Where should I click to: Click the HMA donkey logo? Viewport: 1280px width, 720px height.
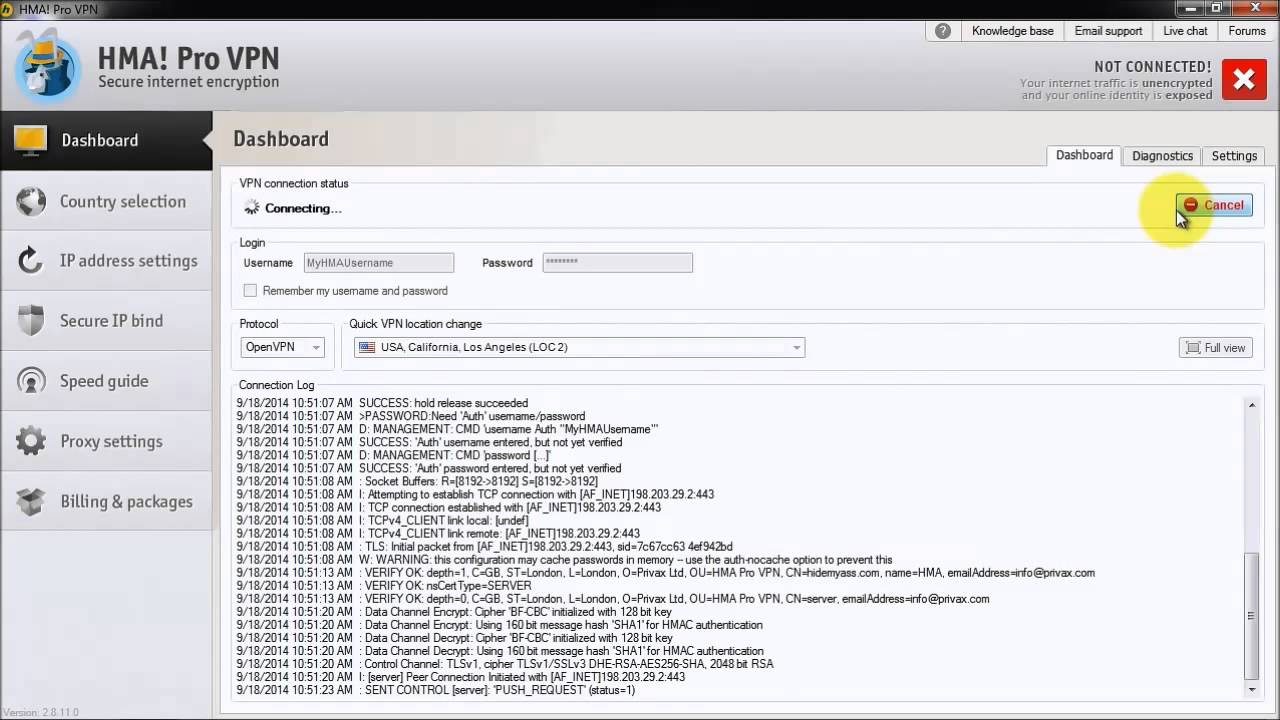tap(47, 65)
